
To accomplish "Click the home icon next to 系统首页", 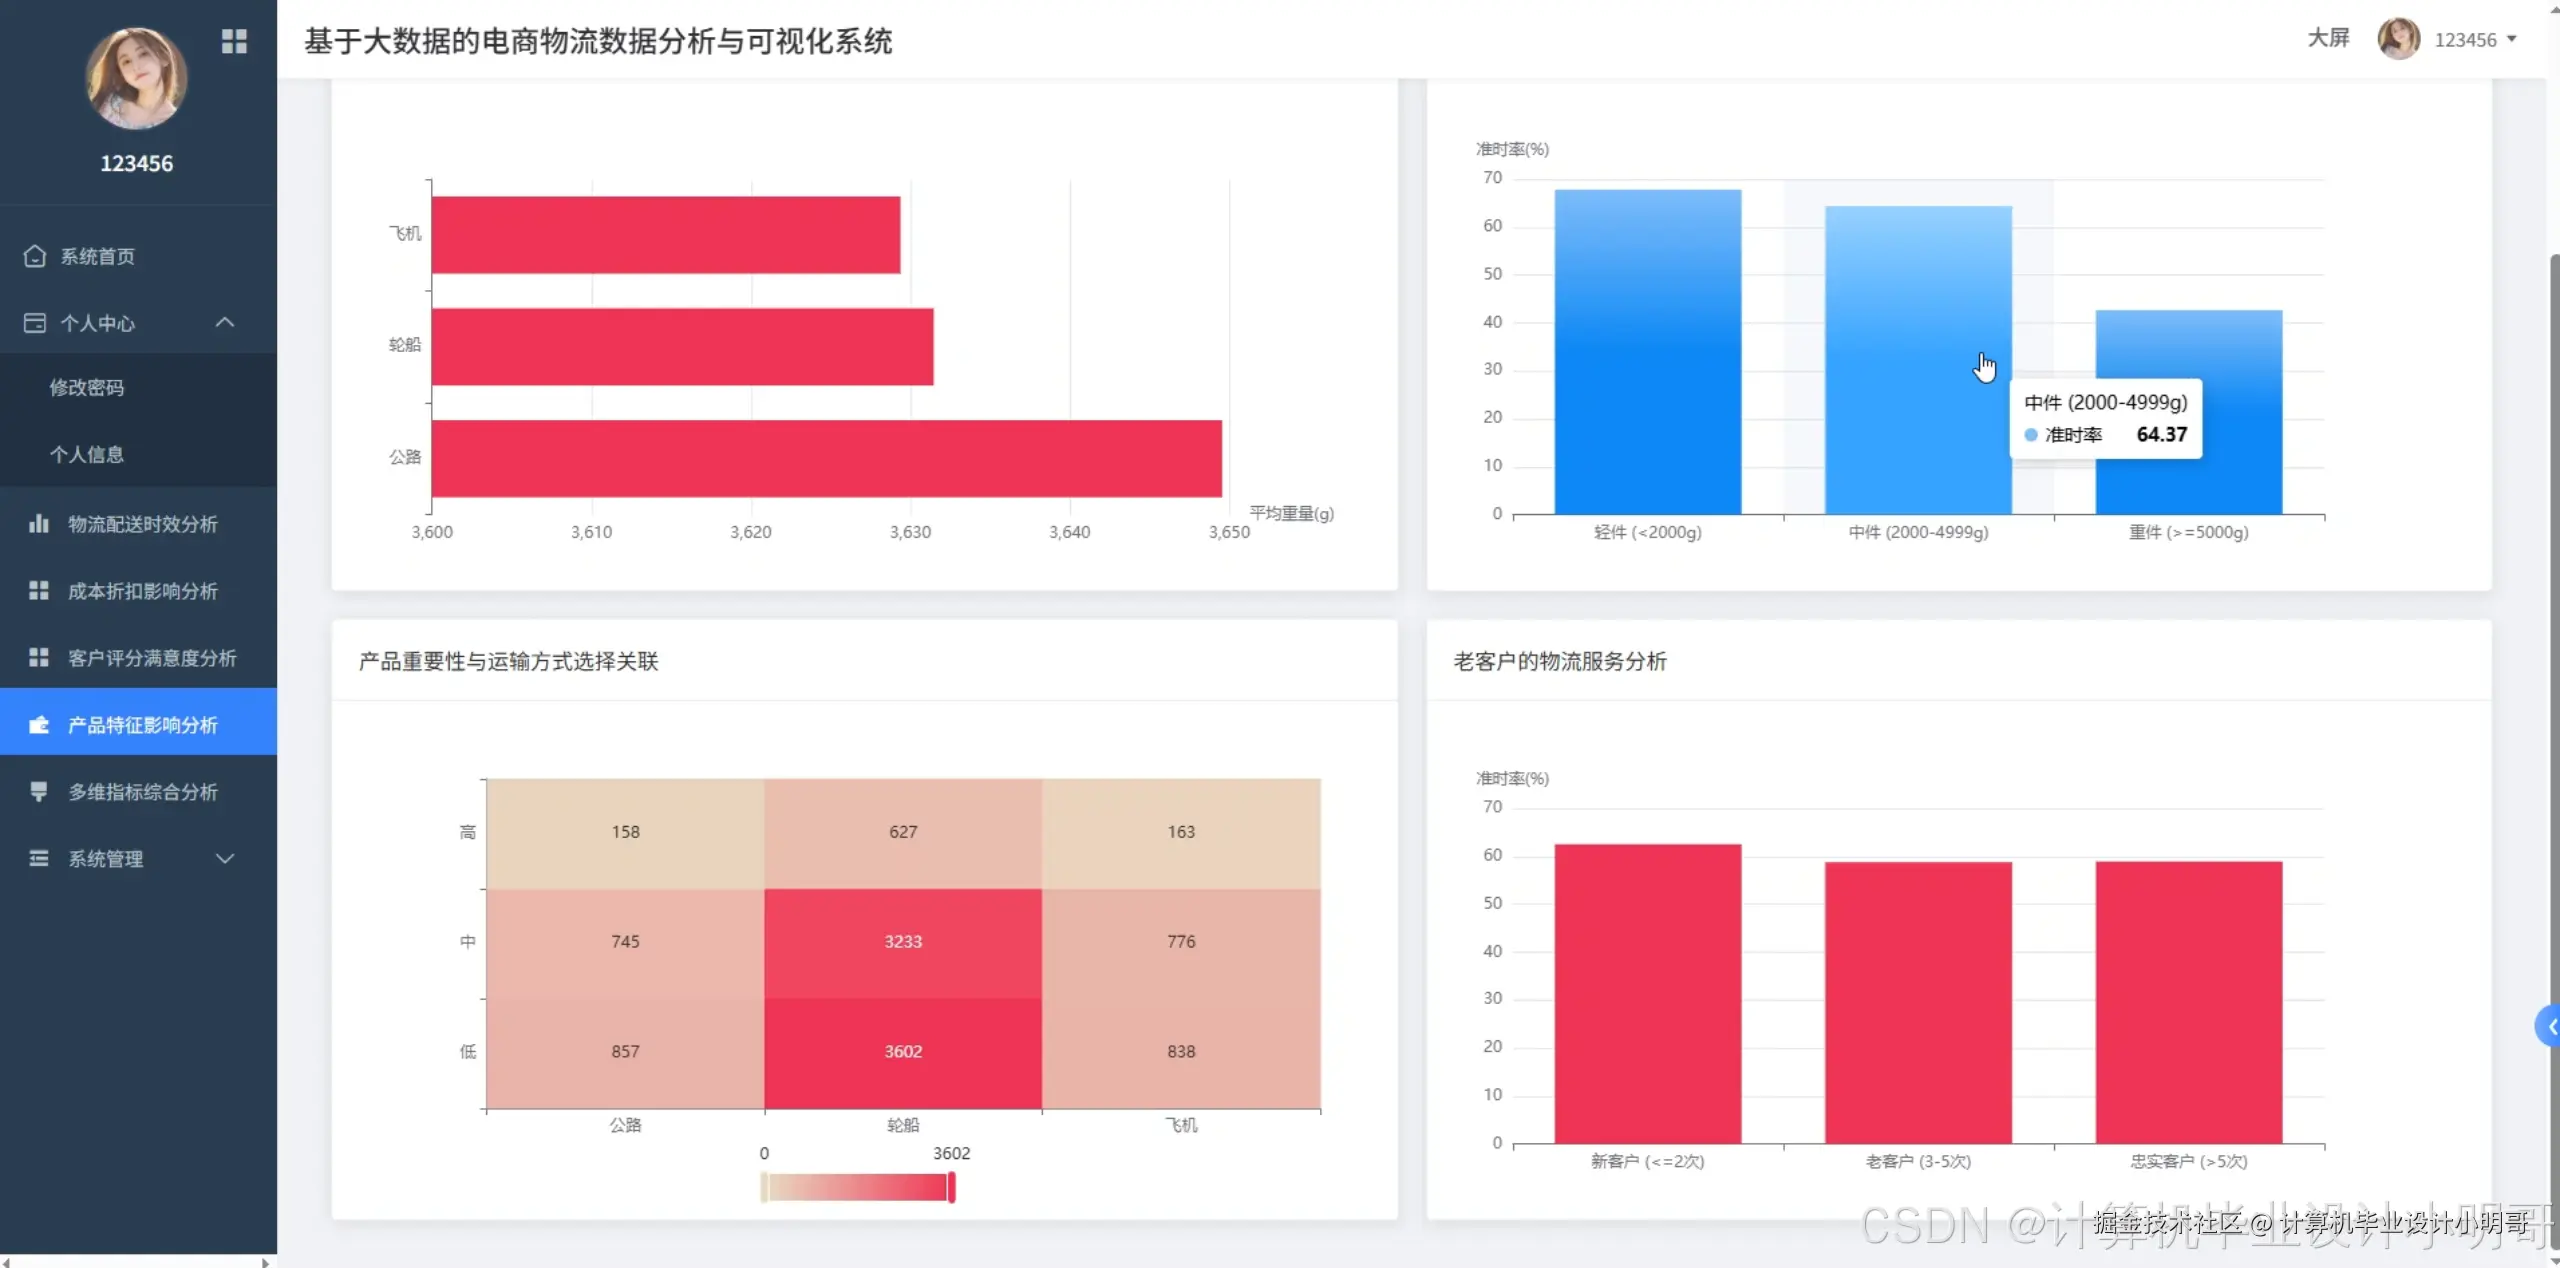I will [35, 256].
